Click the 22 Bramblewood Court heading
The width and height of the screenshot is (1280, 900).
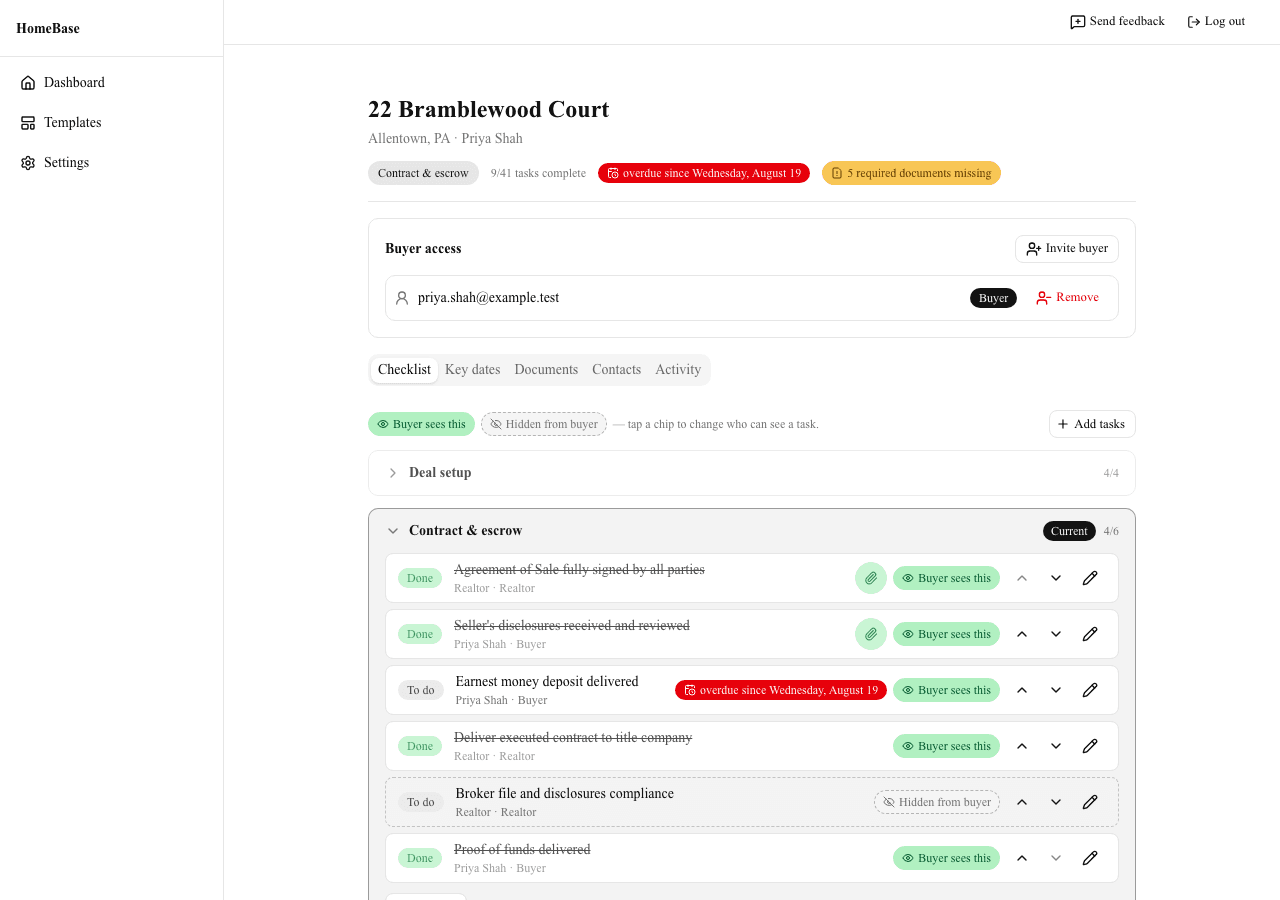[488, 109]
